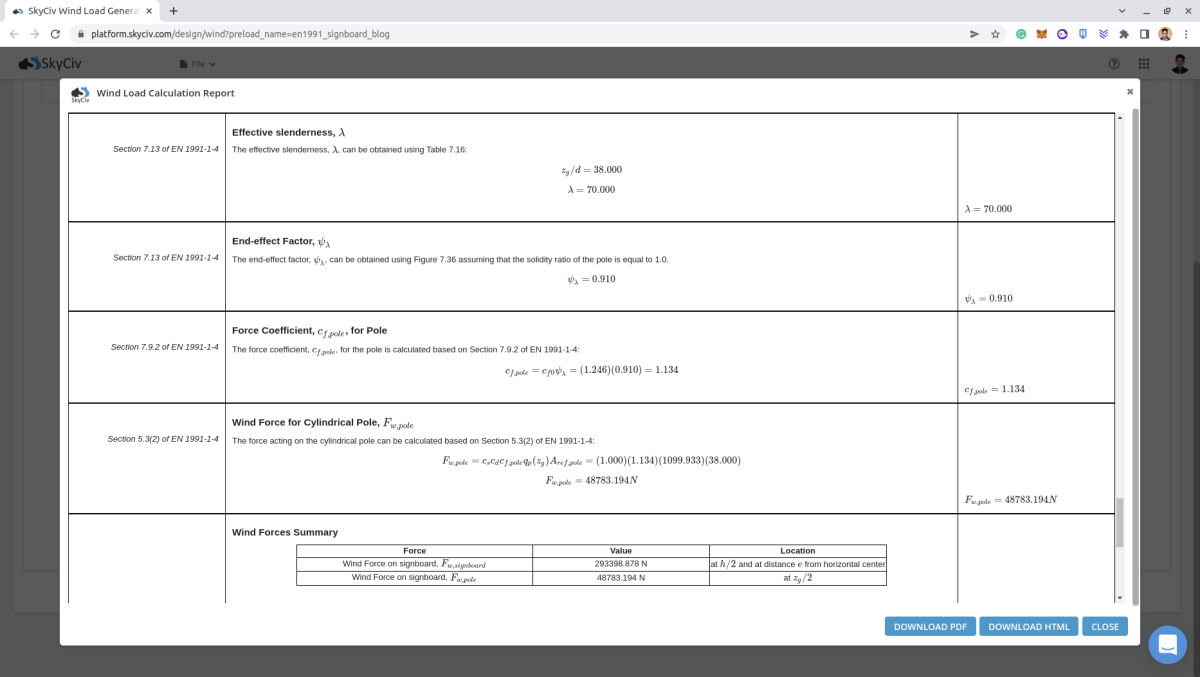Click the SkyCiv logo in header
The image size is (1200, 677).
50,64
